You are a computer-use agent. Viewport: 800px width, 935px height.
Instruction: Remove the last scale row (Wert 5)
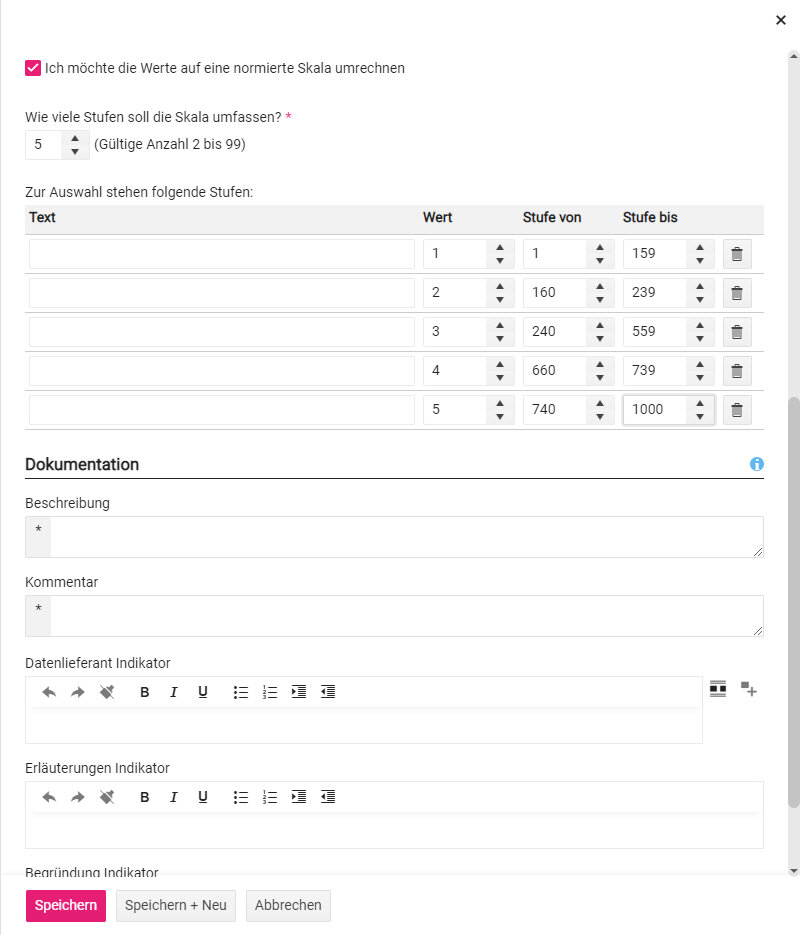coord(737,410)
